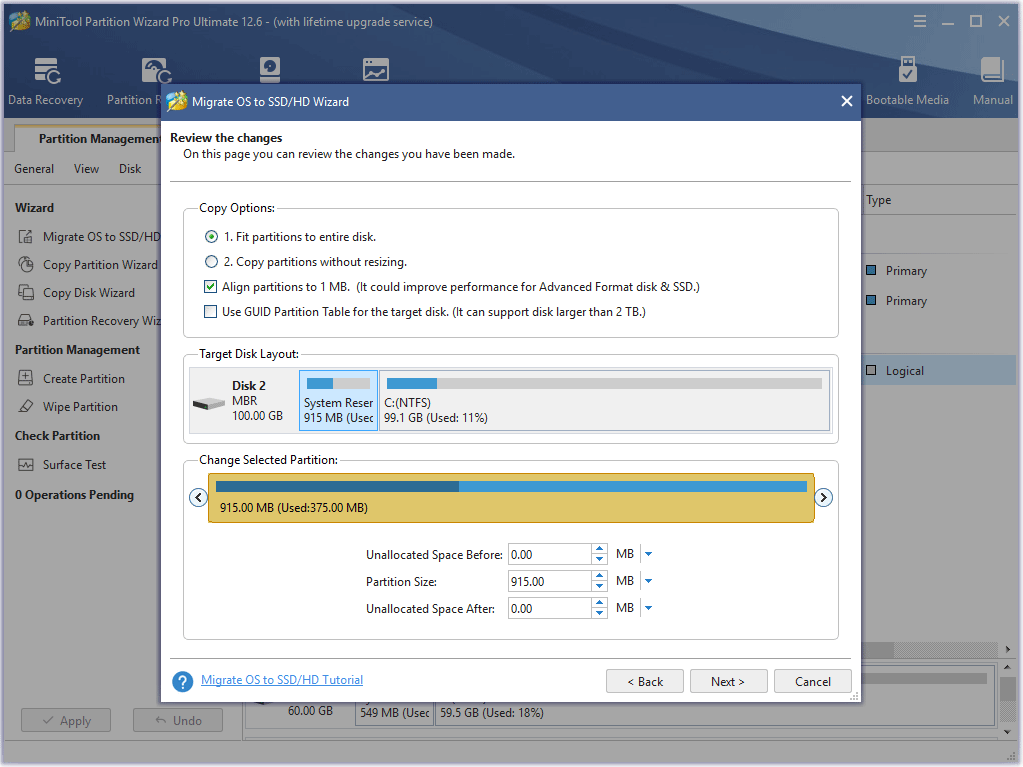Click the Next button
Viewport: 1023px width, 767px height.
click(728, 682)
